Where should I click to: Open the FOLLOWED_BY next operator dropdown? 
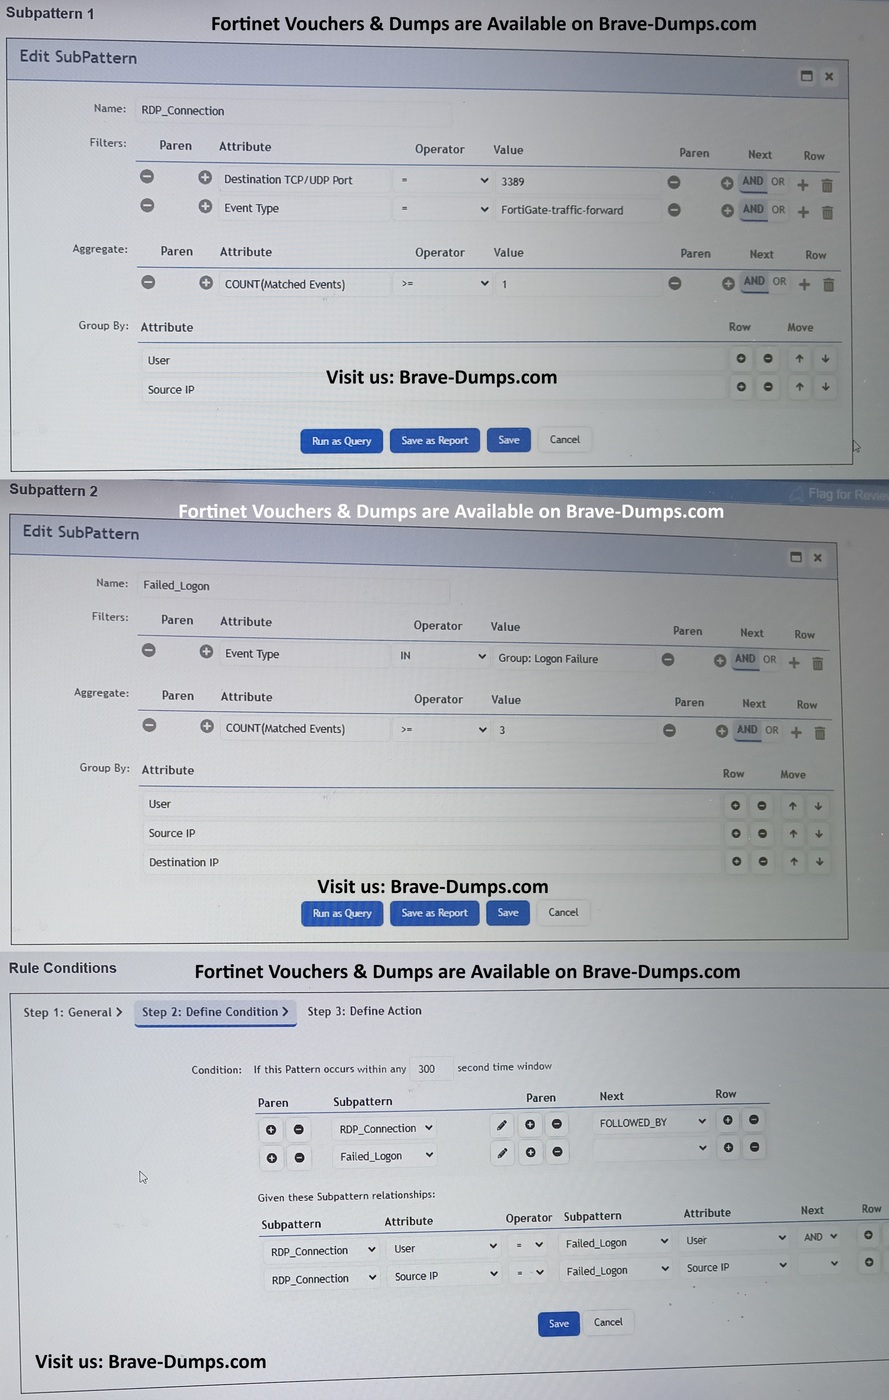coord(652,1122)
